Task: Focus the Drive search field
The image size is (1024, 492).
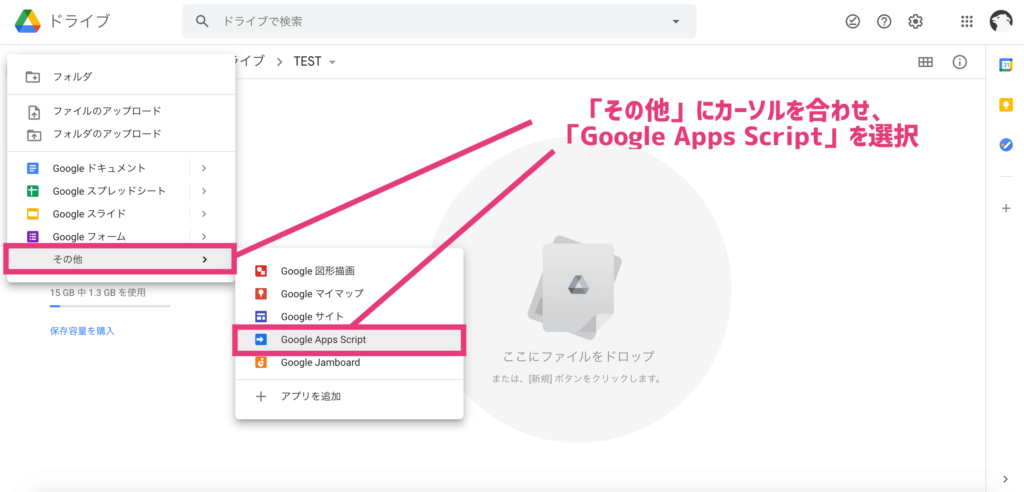Action: 439,22
